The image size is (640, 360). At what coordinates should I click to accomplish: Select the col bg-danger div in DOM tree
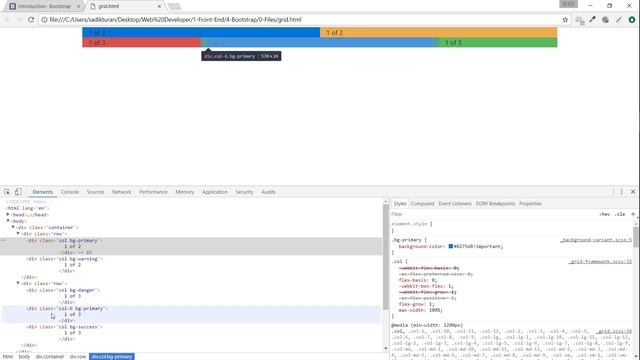[x=63, y=290]
